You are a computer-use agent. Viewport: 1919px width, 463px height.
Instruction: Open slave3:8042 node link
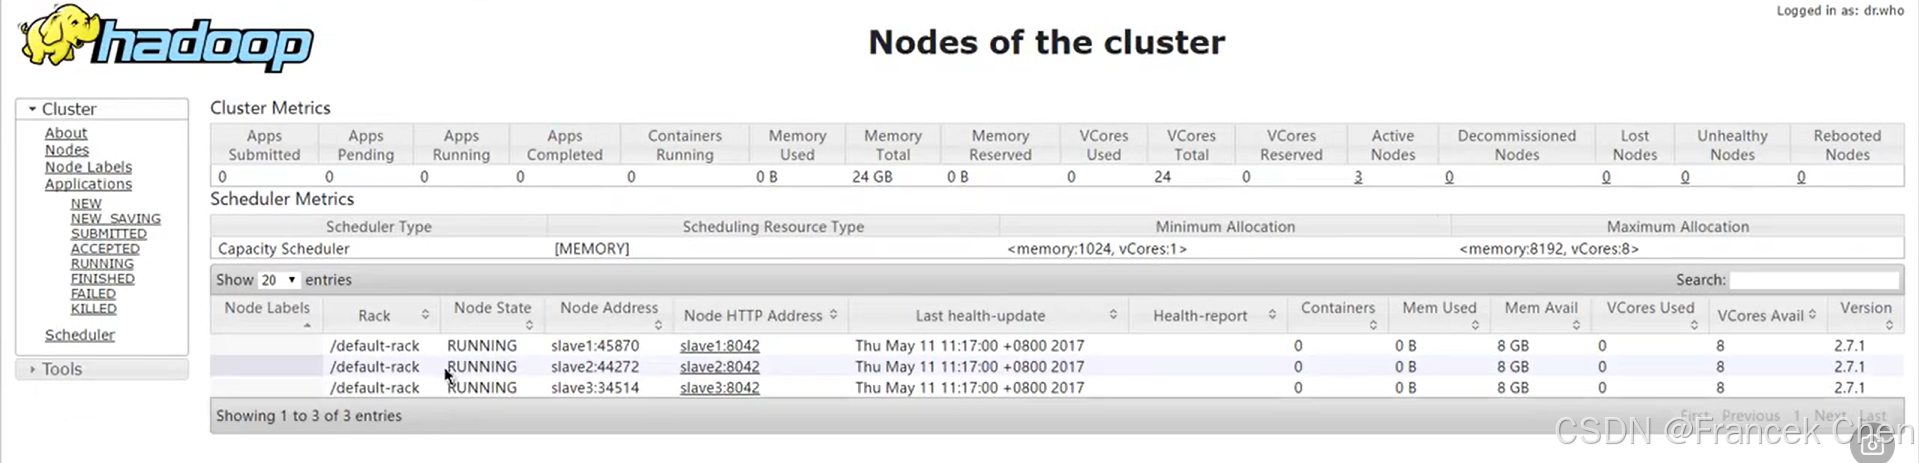click(719, 388)
